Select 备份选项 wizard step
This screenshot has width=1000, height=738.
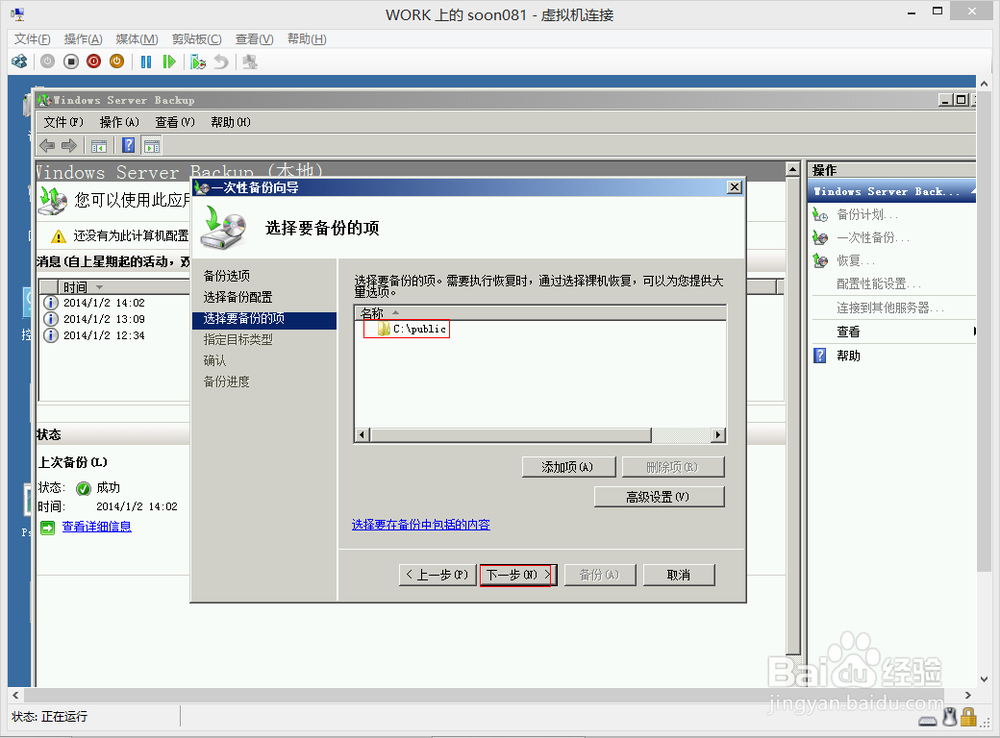point(226,276)
